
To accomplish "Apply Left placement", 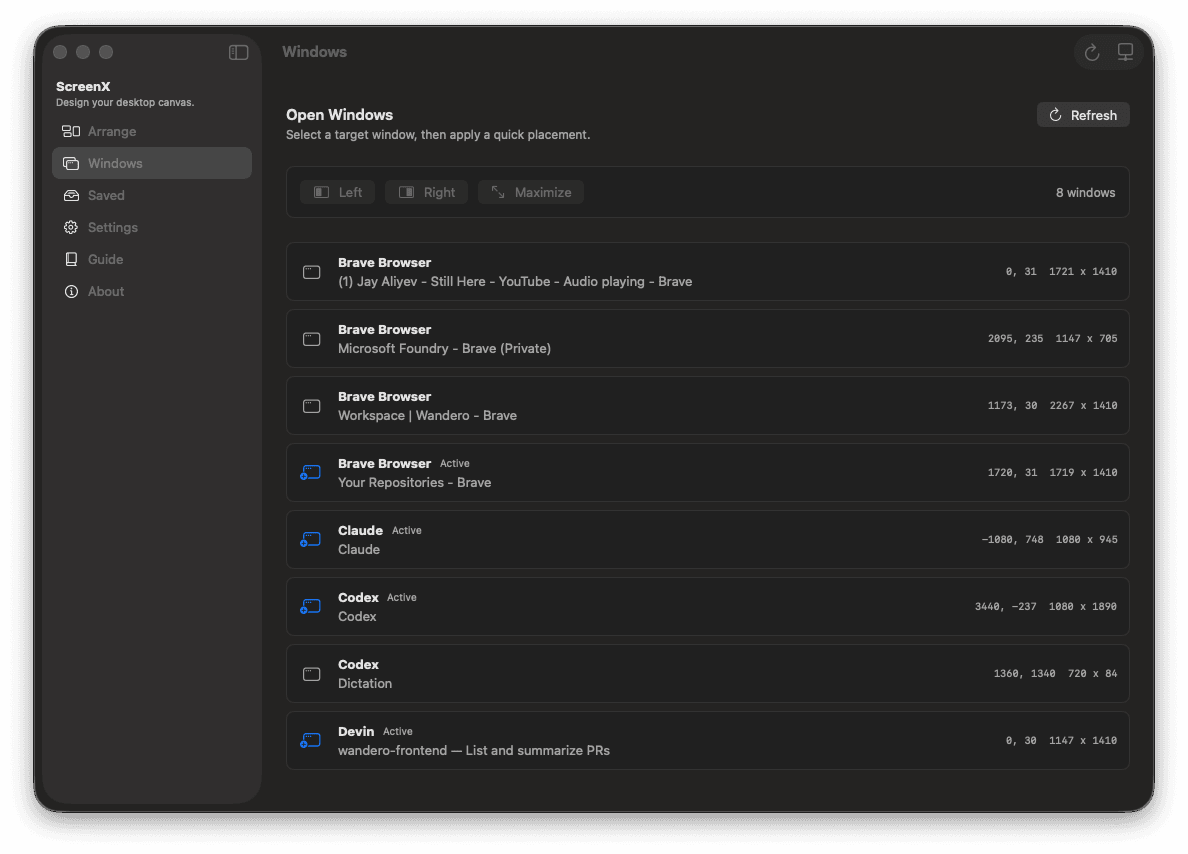I will tap(337, 192).
